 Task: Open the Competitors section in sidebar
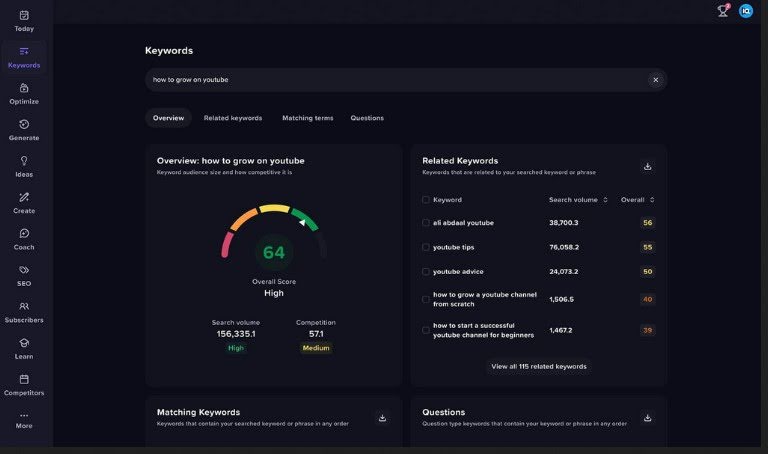coord(24,384)
